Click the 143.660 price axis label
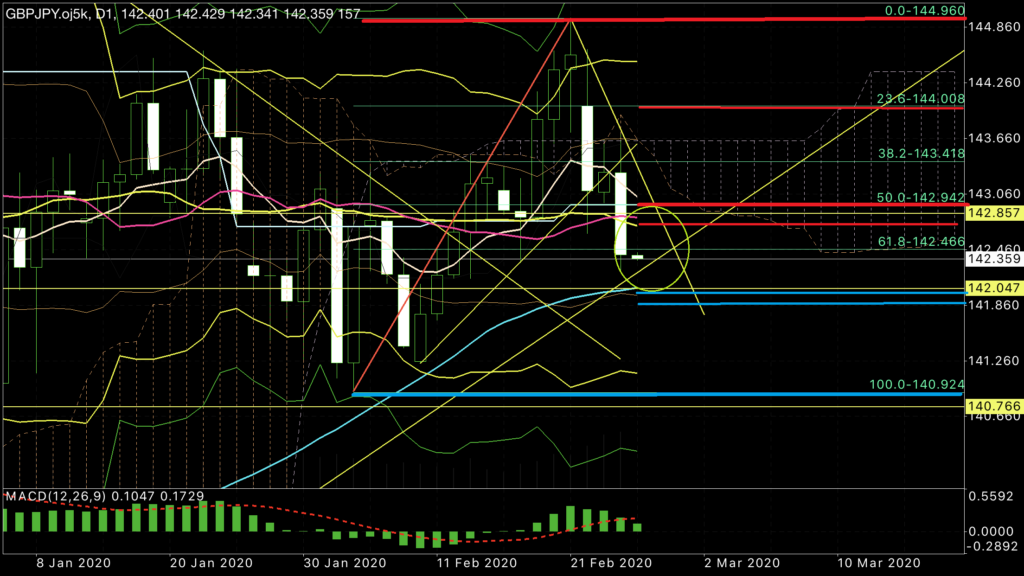Viewport: 1024px width, 576px height. (995, 138)
